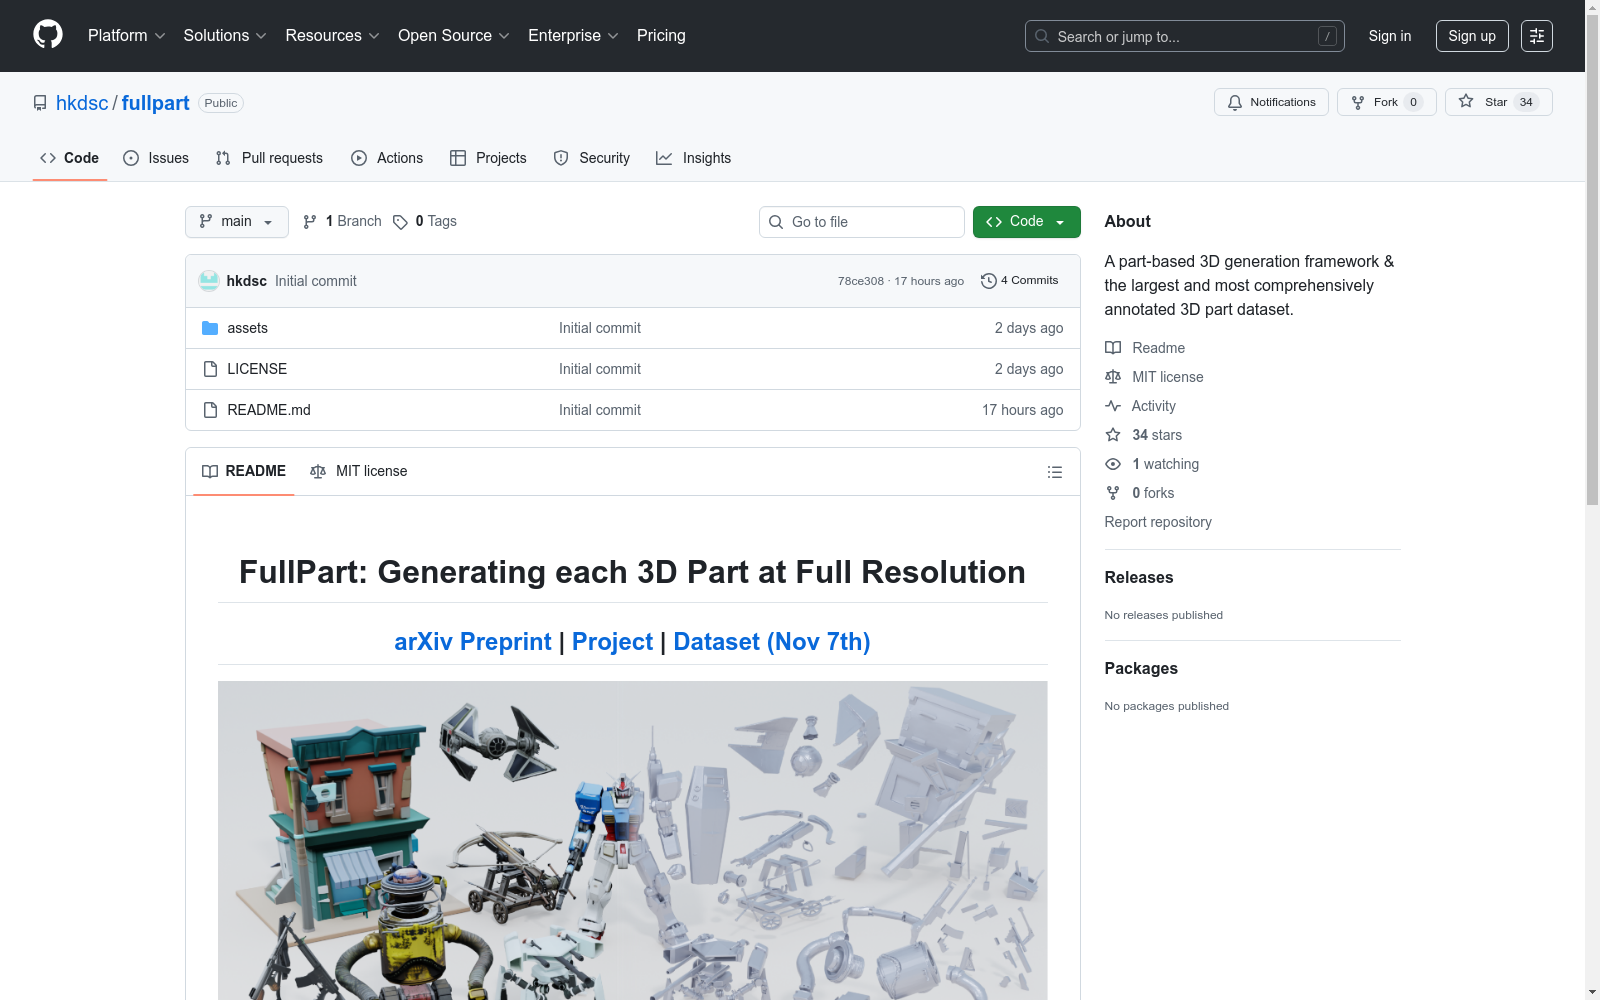Click the GitHub logo icon
The height and width of the screenshot is (1000, 1600).
point(48,35)
